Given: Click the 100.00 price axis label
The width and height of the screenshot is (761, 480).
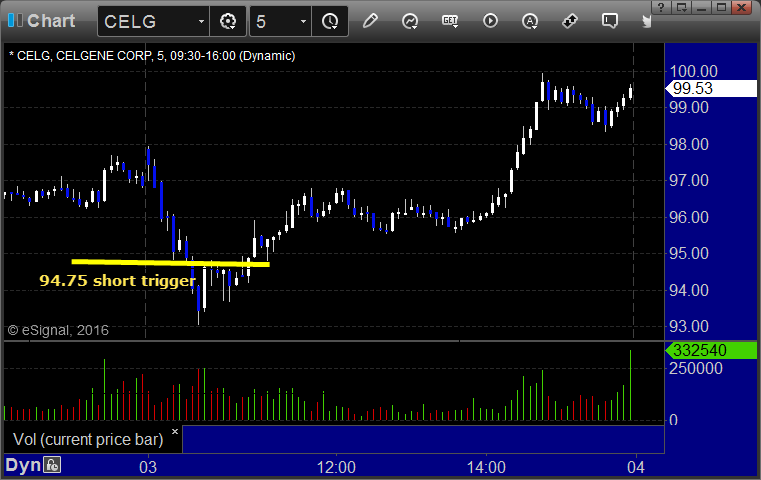Looking at the screenshot, I should (694, 71).
